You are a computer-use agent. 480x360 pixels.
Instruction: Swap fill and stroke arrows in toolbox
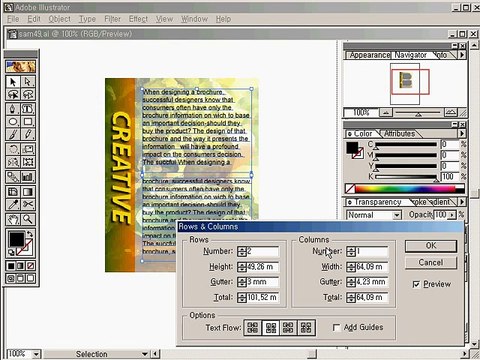pos(30,234)
